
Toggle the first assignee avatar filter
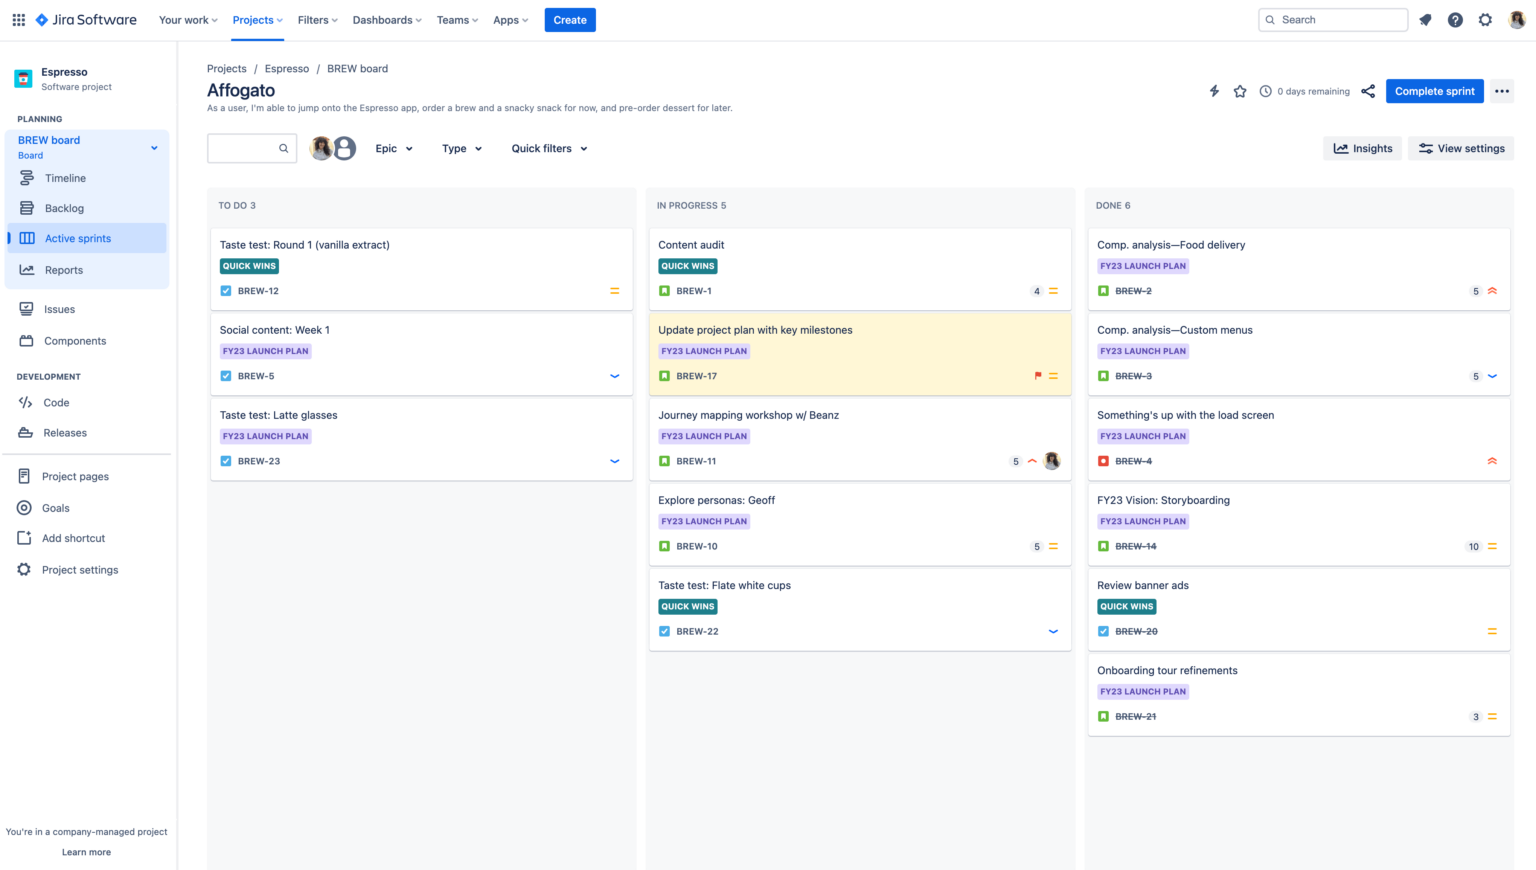(x=321, y=147)
